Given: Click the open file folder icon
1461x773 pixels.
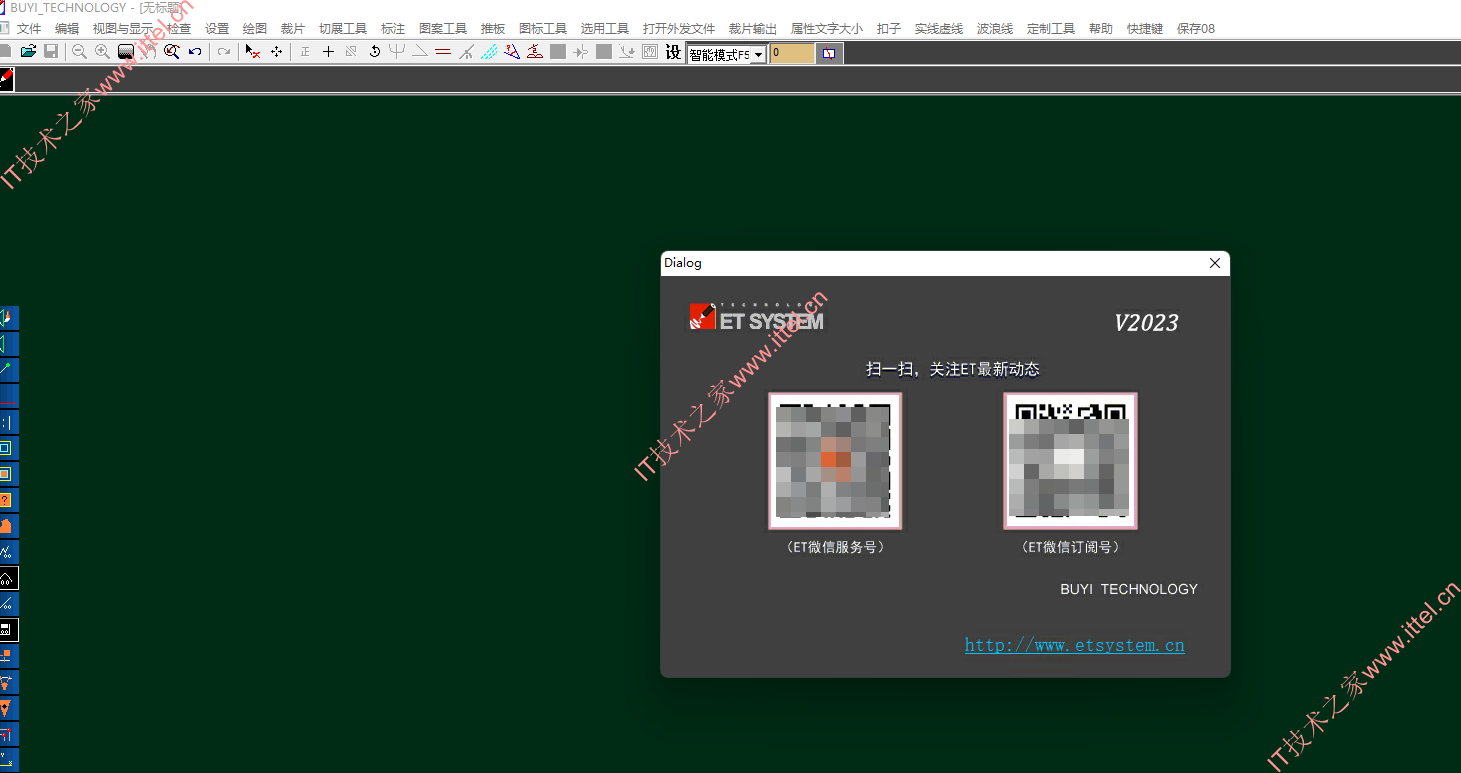Looking at the screenshot, I should pos(28,52).
